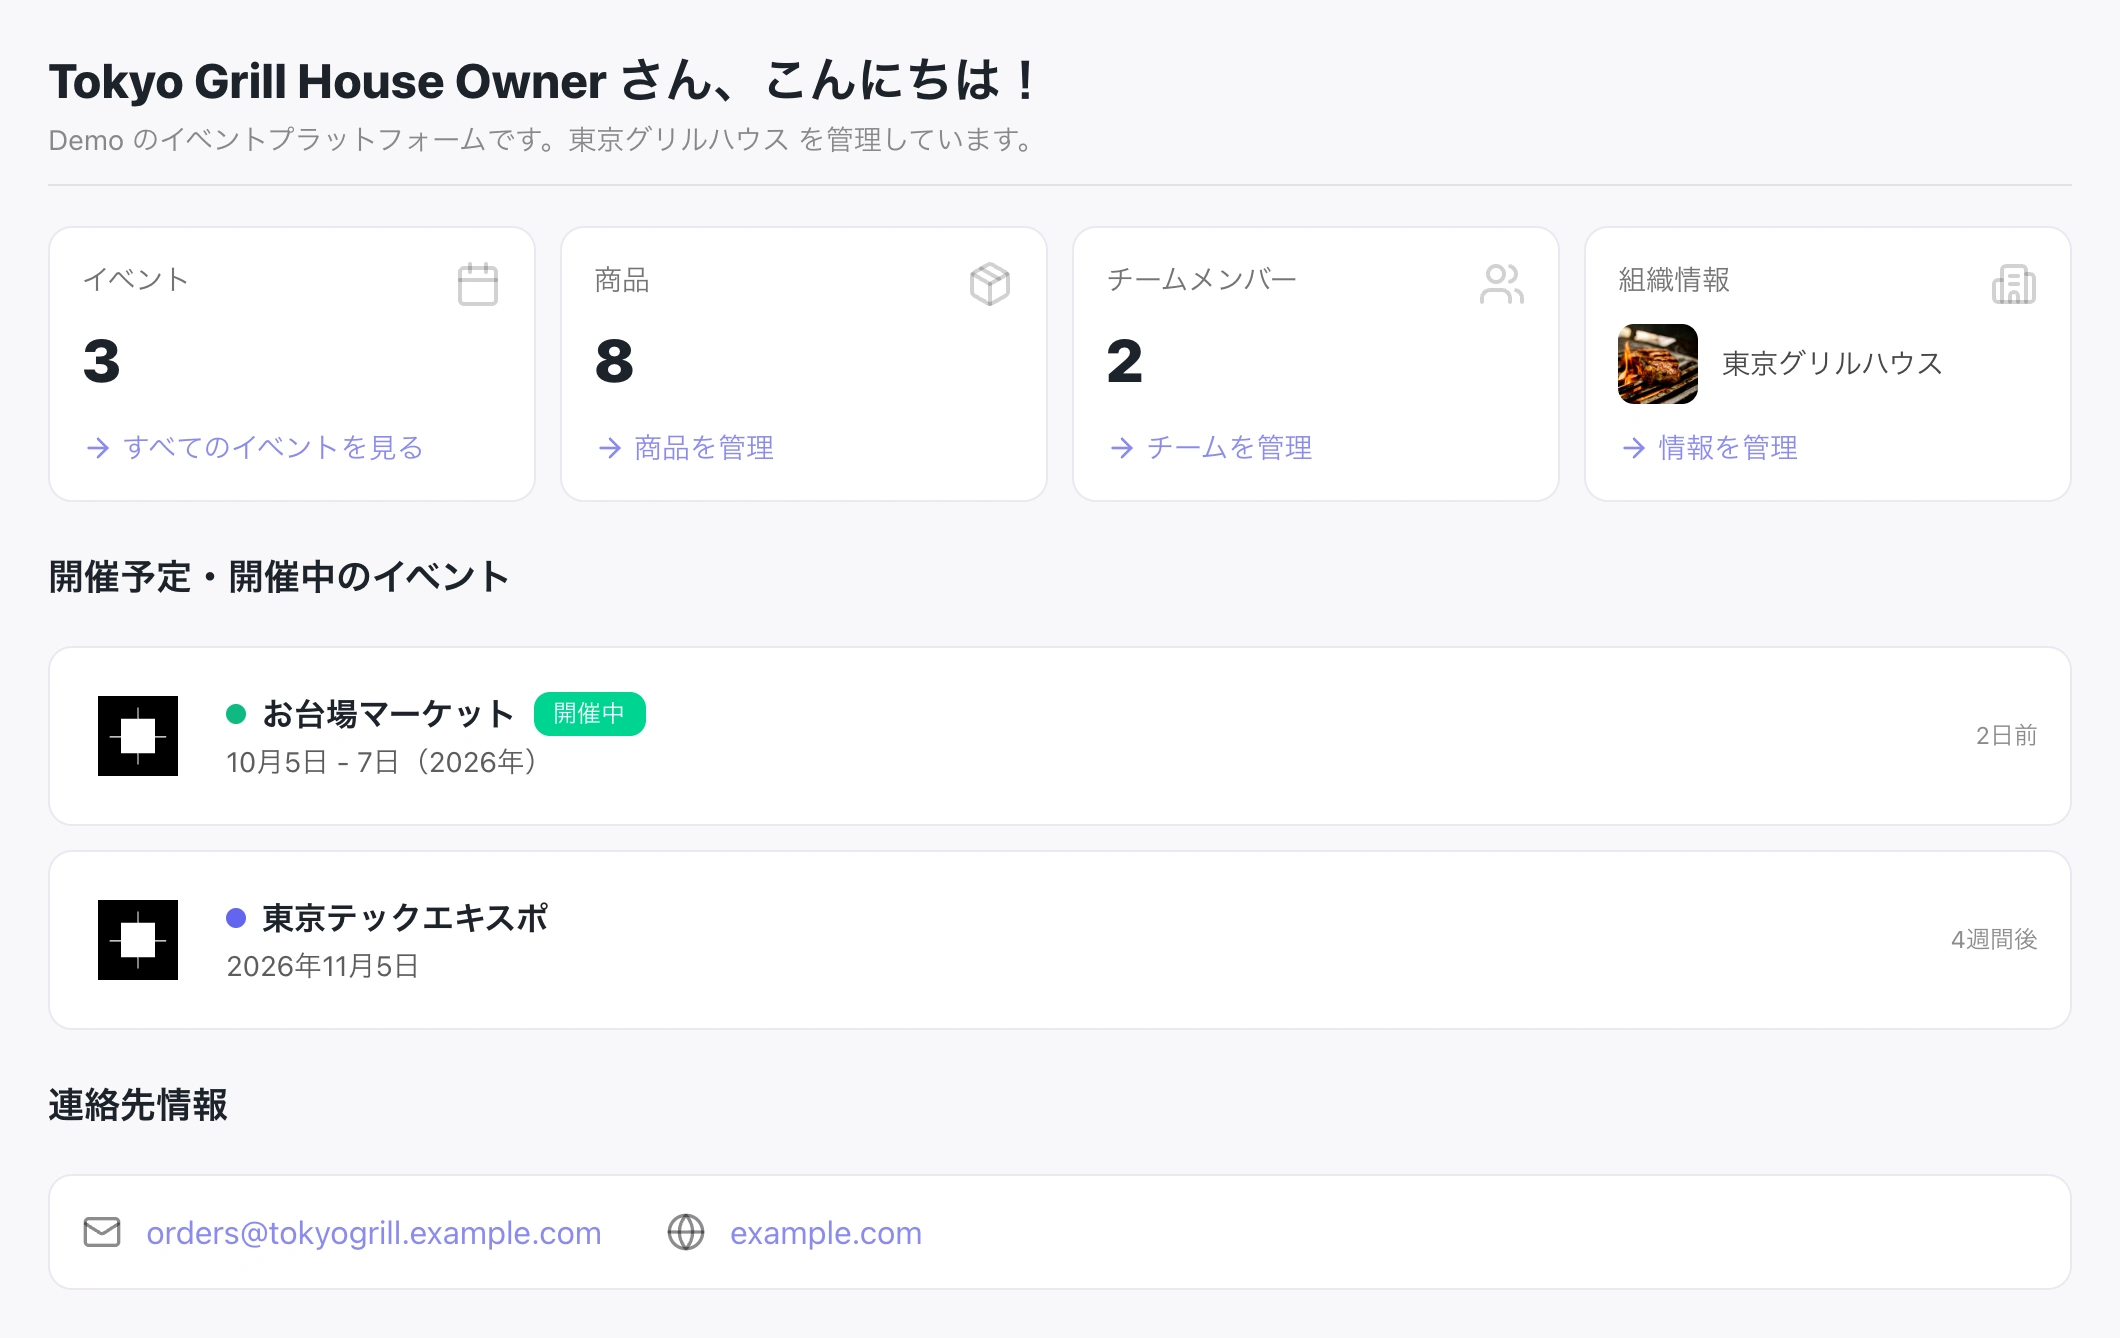The width and height of the screenshot is (2120, 1338).
Task: Click the 開催中 status badge
Action: click(x=590, y=714)
